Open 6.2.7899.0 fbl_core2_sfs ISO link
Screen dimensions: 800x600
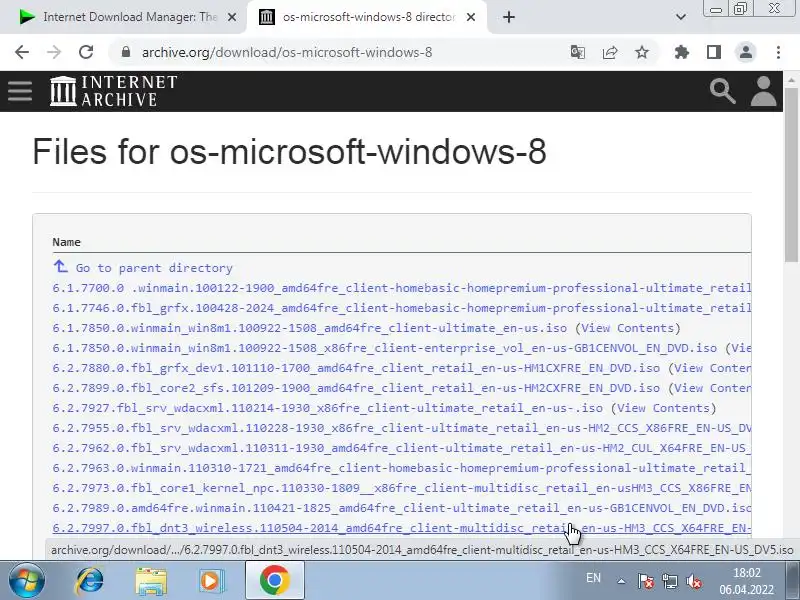[356, 388]
